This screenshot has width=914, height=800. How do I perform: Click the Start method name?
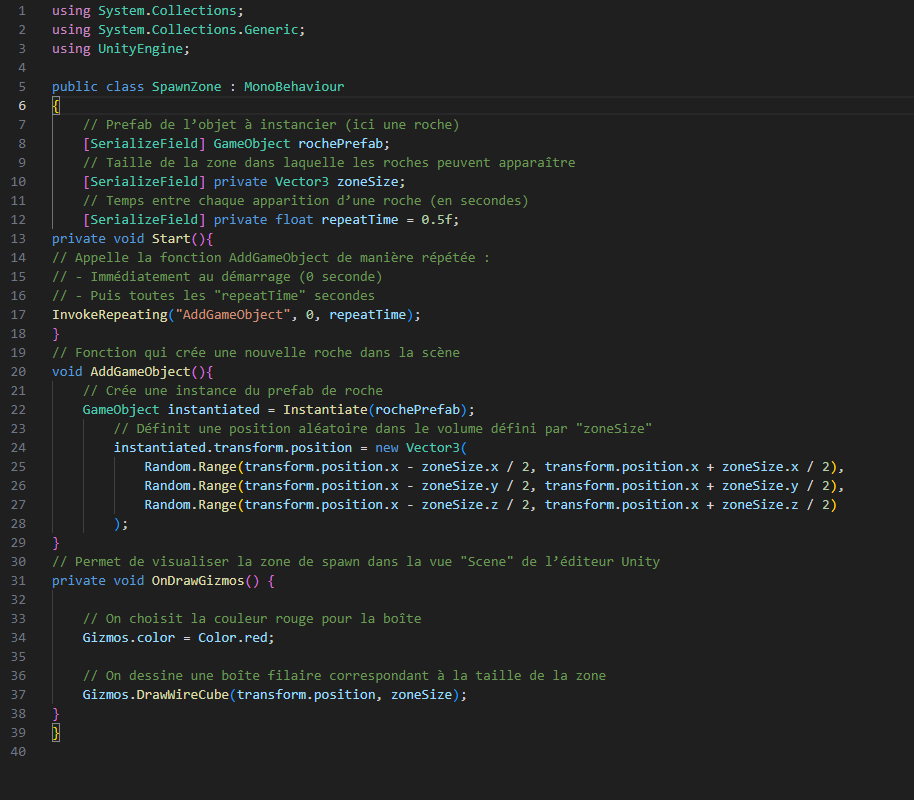(x=170, y=239)
